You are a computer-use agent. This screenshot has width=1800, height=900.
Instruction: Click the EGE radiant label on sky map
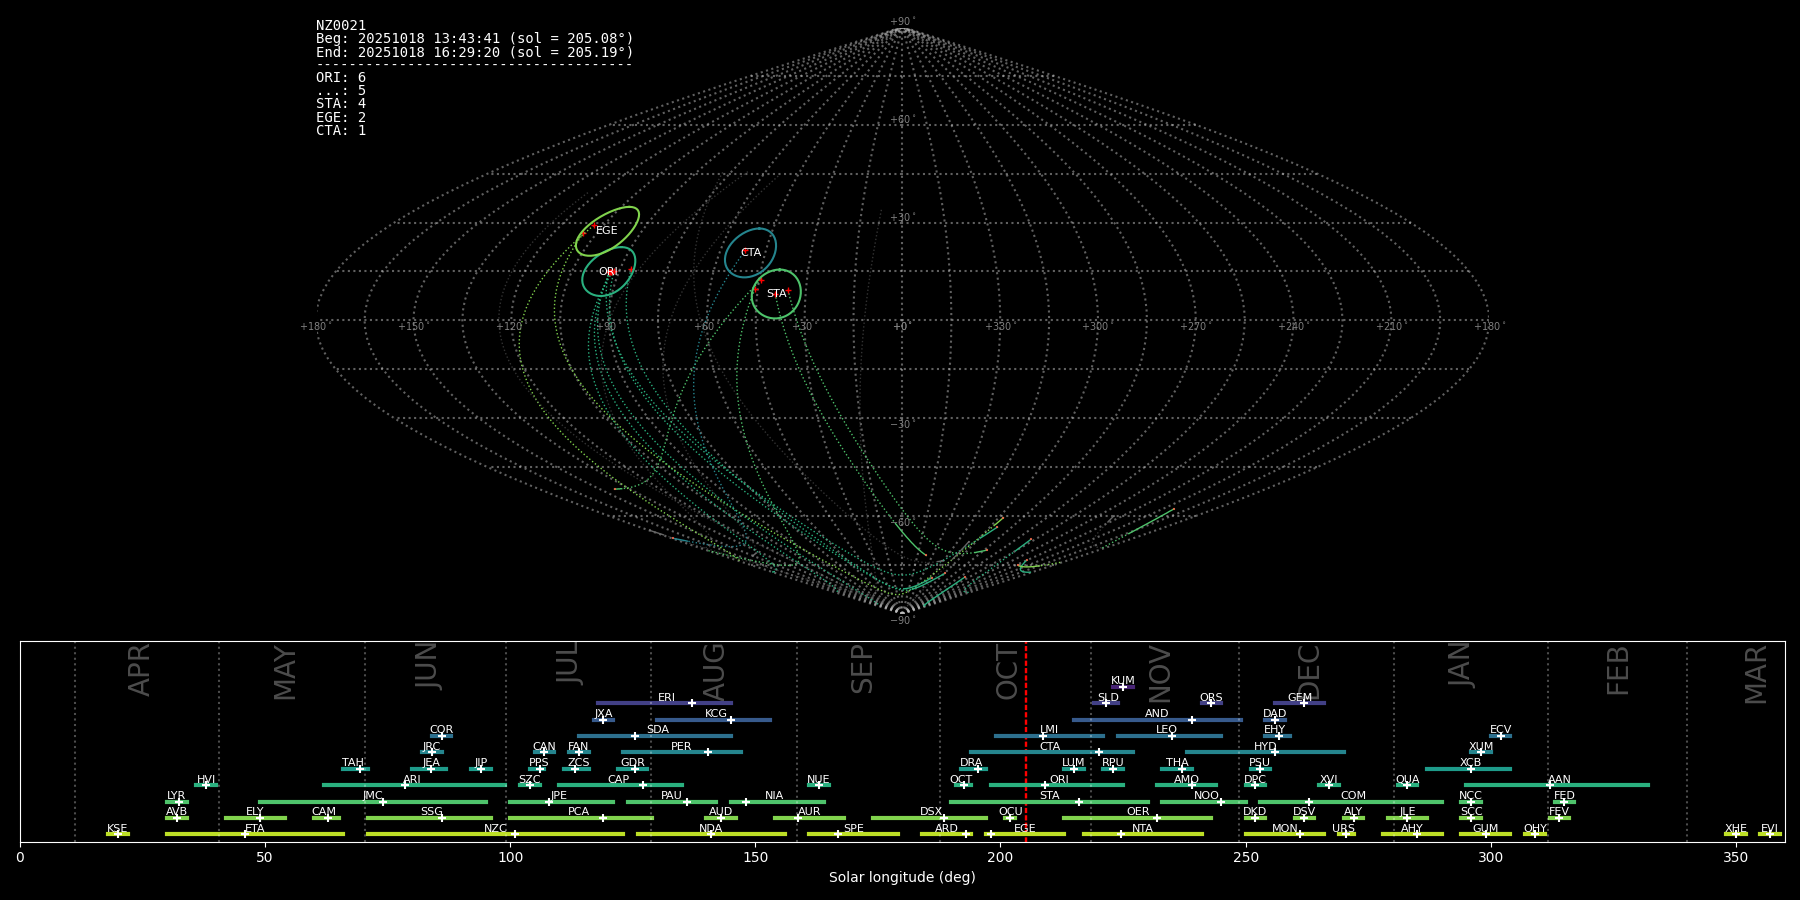point(606,231)
